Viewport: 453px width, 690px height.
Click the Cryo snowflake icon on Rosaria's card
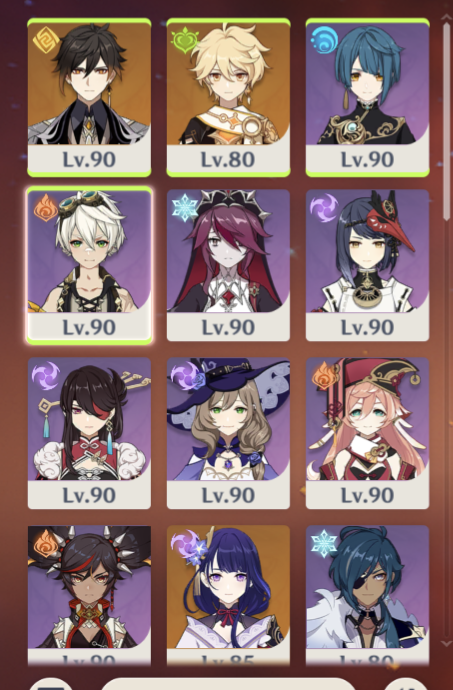click(185, 207)
